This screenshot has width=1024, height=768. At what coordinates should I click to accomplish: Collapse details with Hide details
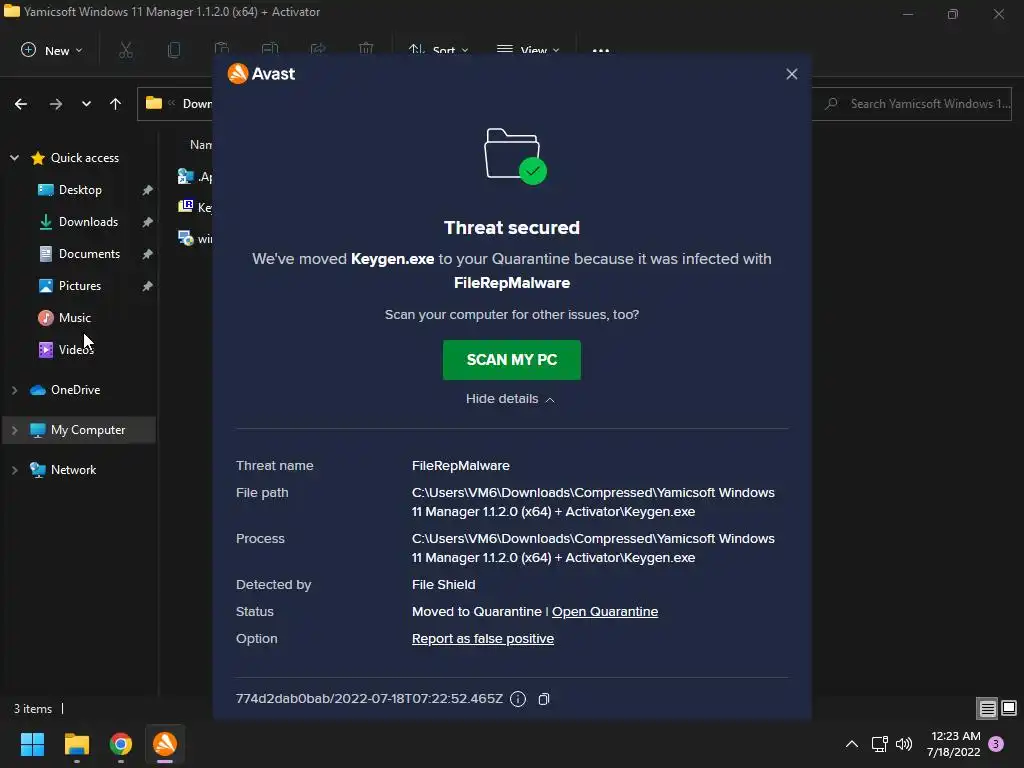(510, 399)
